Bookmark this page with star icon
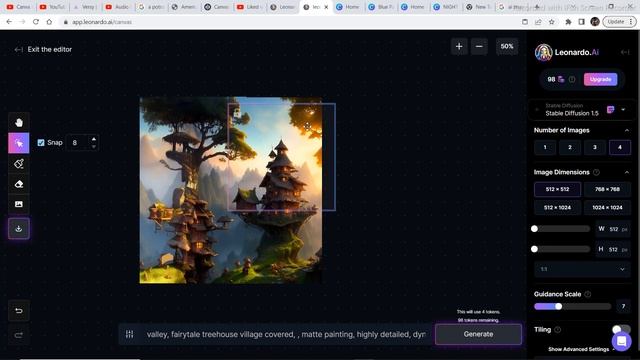Image resolution: width=640 pixels, height=360 pixels. (x=551, y=22)
